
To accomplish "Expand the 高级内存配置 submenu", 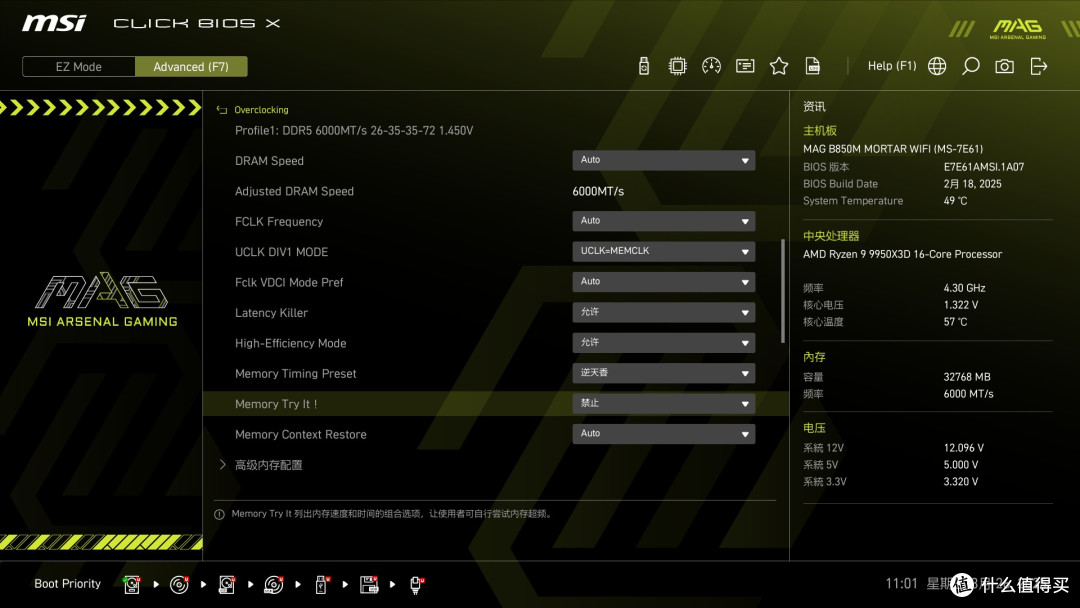I will pos(269,465).
